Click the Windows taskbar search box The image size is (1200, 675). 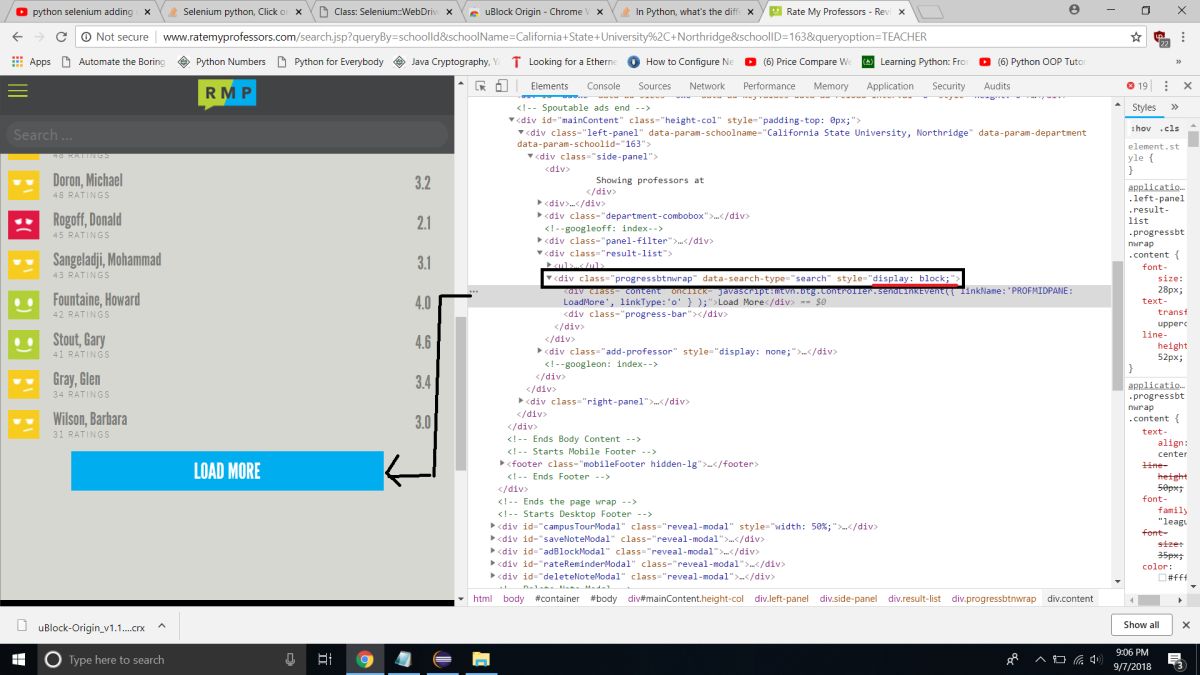(172, 659)
